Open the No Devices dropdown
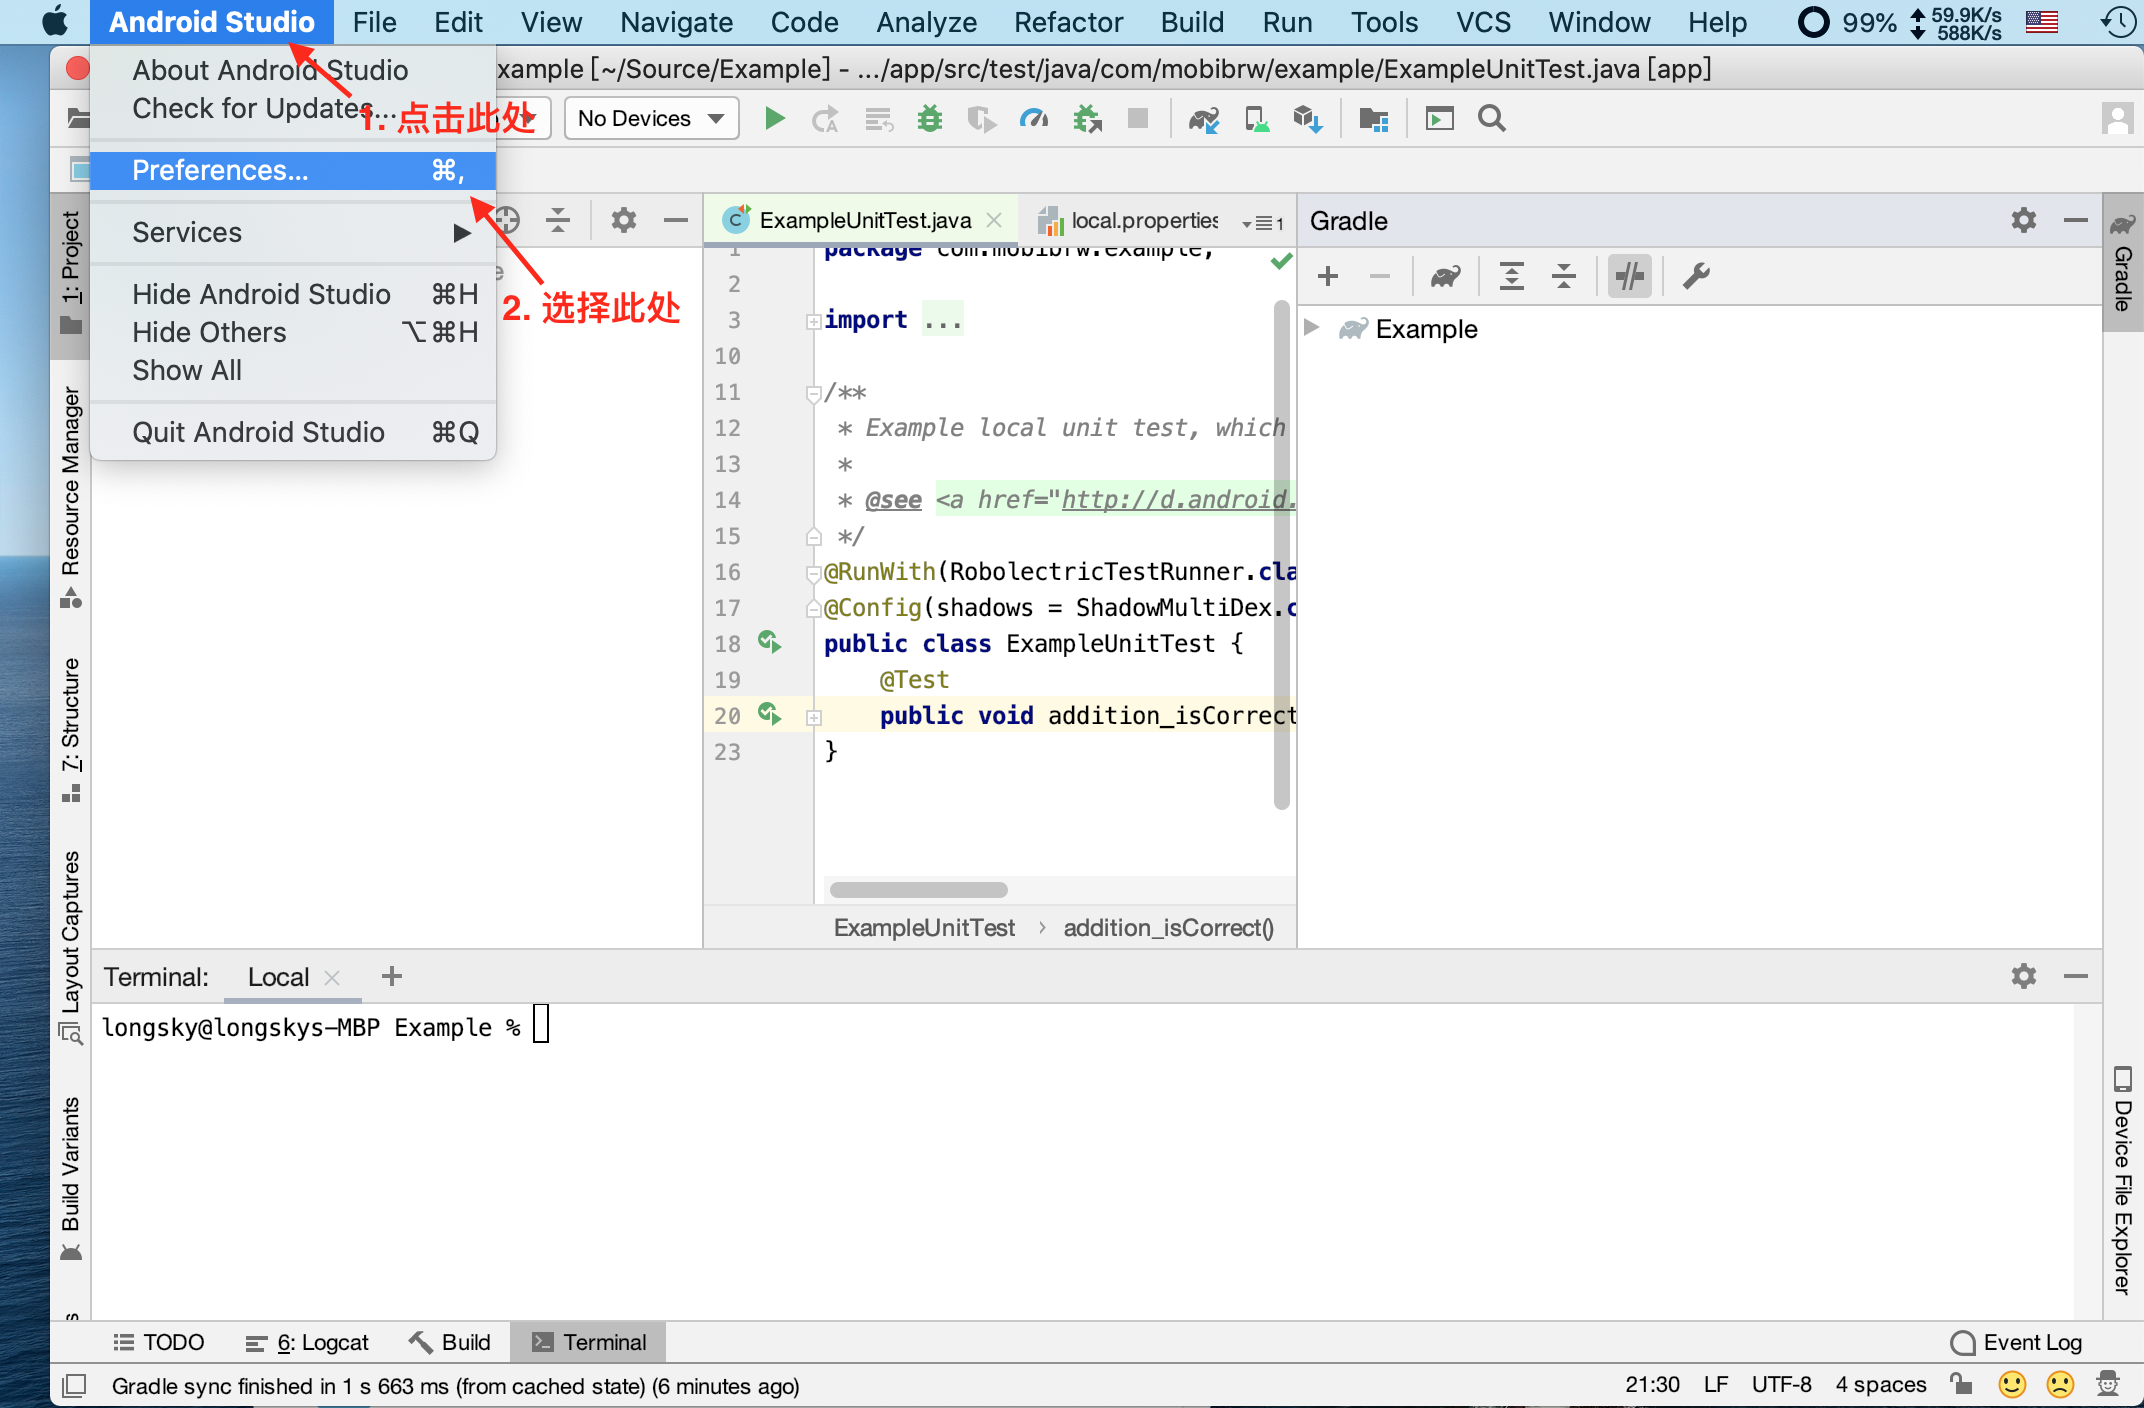 click(652, 119)
